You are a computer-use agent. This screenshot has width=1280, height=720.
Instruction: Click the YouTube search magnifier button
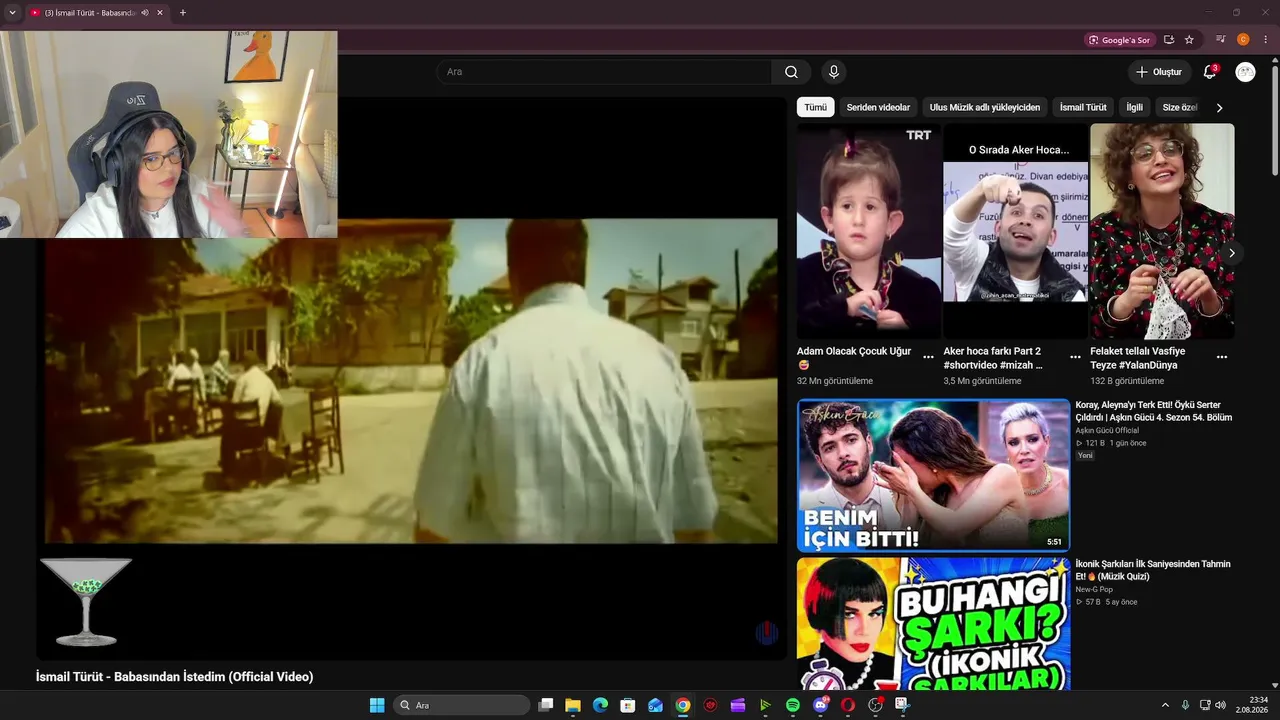(x=791, y=72)
